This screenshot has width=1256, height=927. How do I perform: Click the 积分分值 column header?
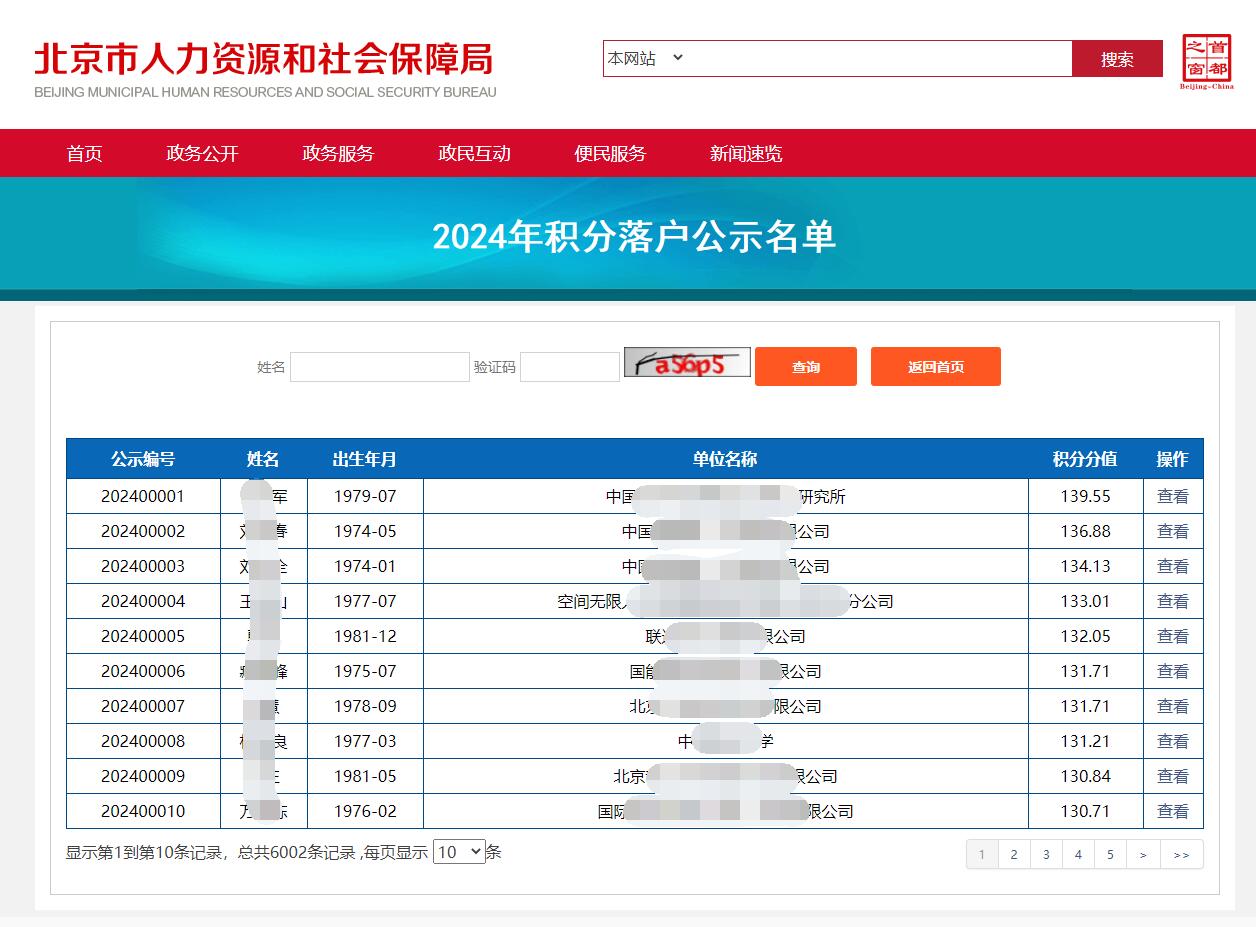[x=1085, y=459]
